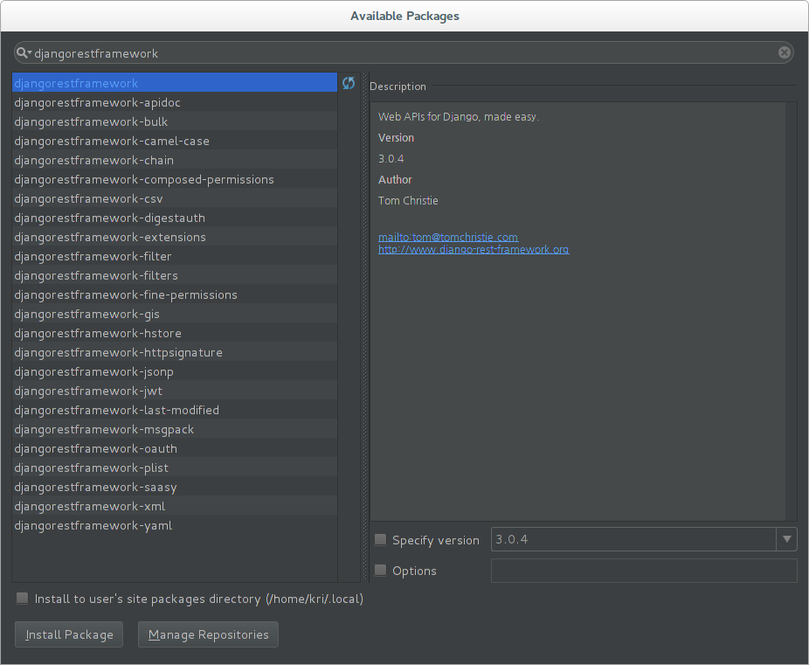Select djangorestframework-filters package

174,275
